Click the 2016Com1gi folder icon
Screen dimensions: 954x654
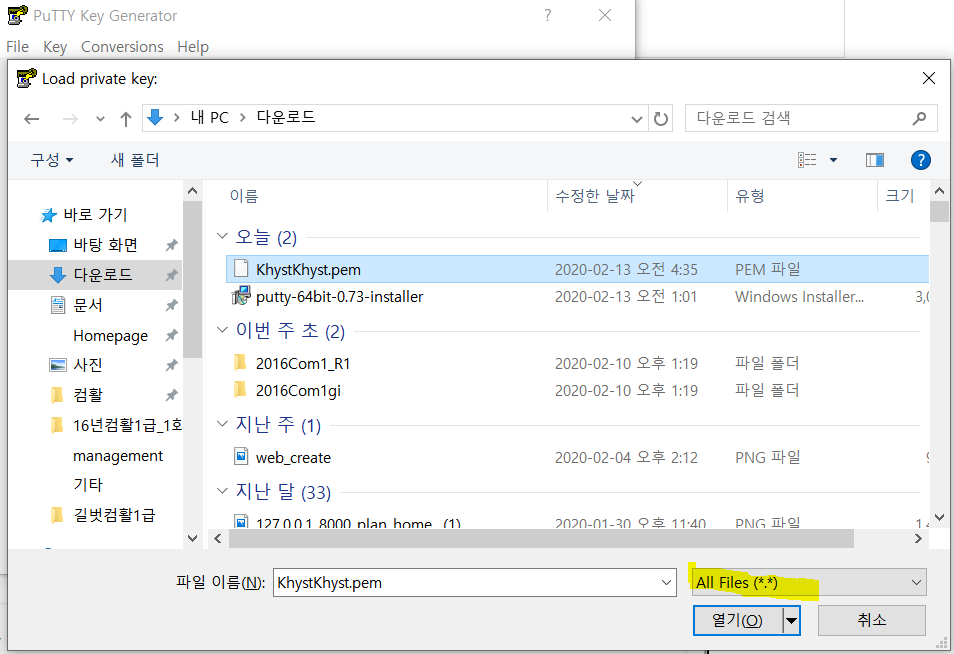[240, 390]
